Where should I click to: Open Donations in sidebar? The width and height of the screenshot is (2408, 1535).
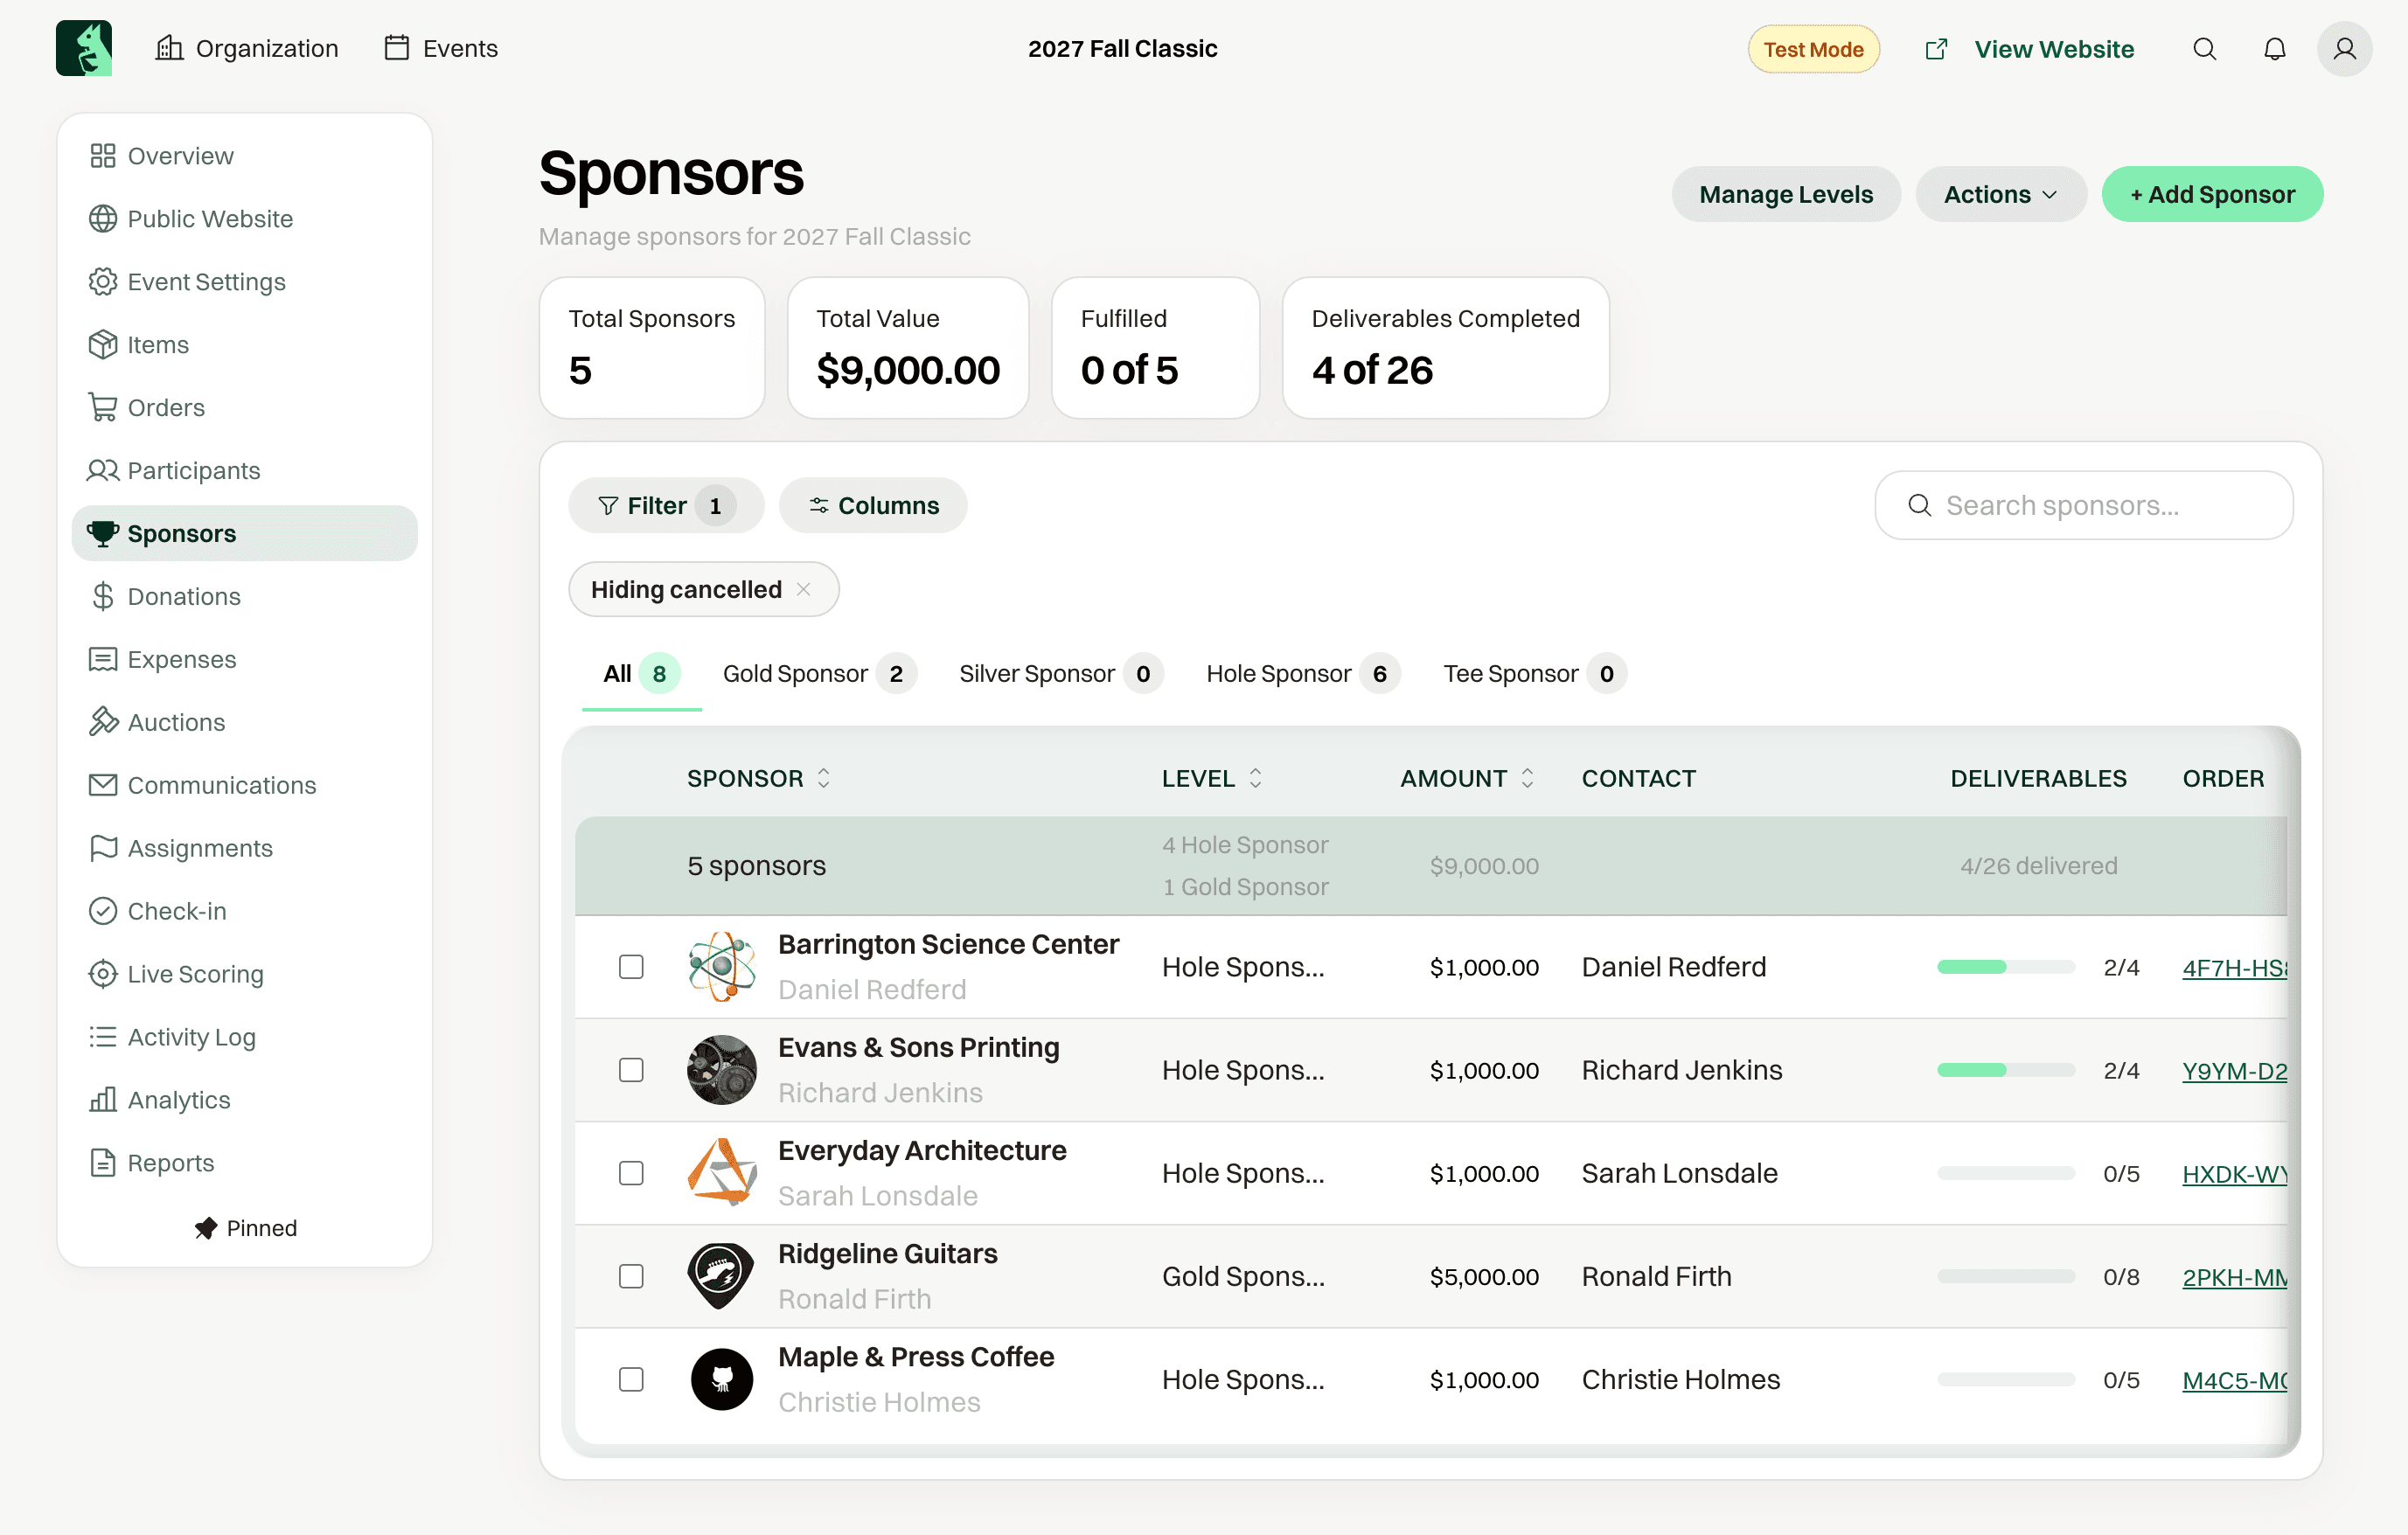coord(245,597)
